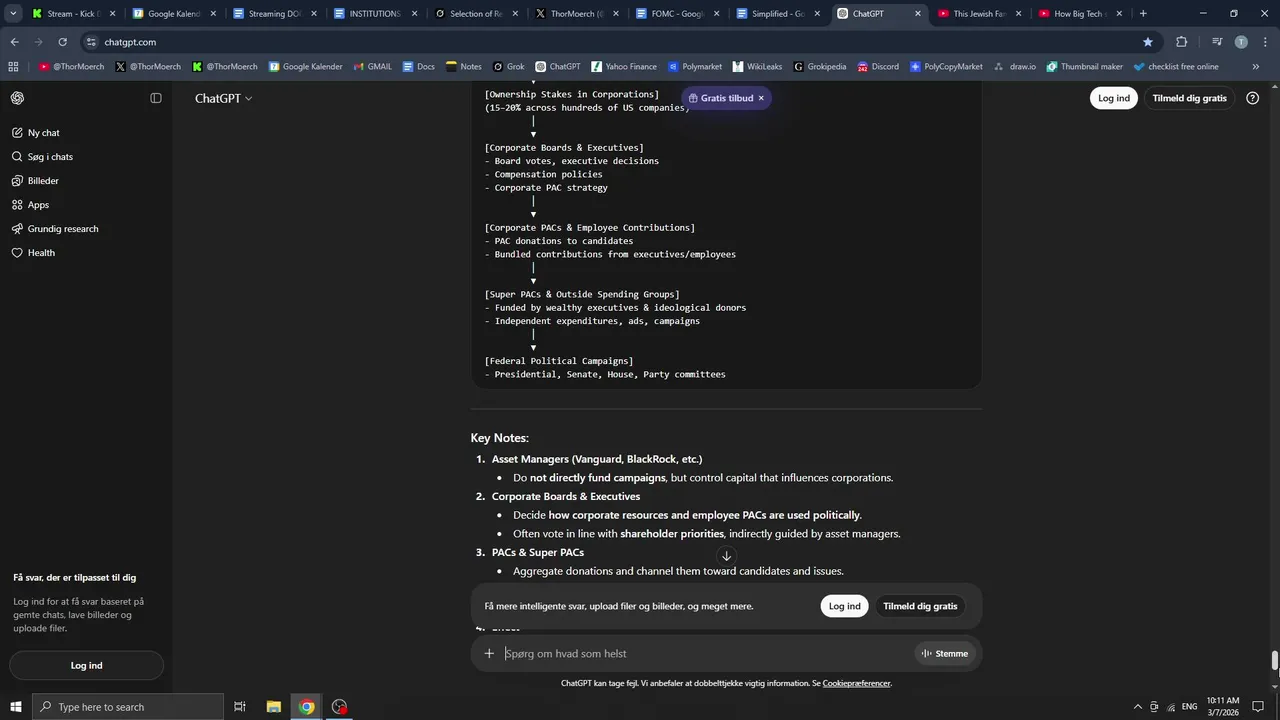Switch to How Big Tech tab
Image resolution: width=1280 pixels, height=720 pixels.
1081,14
